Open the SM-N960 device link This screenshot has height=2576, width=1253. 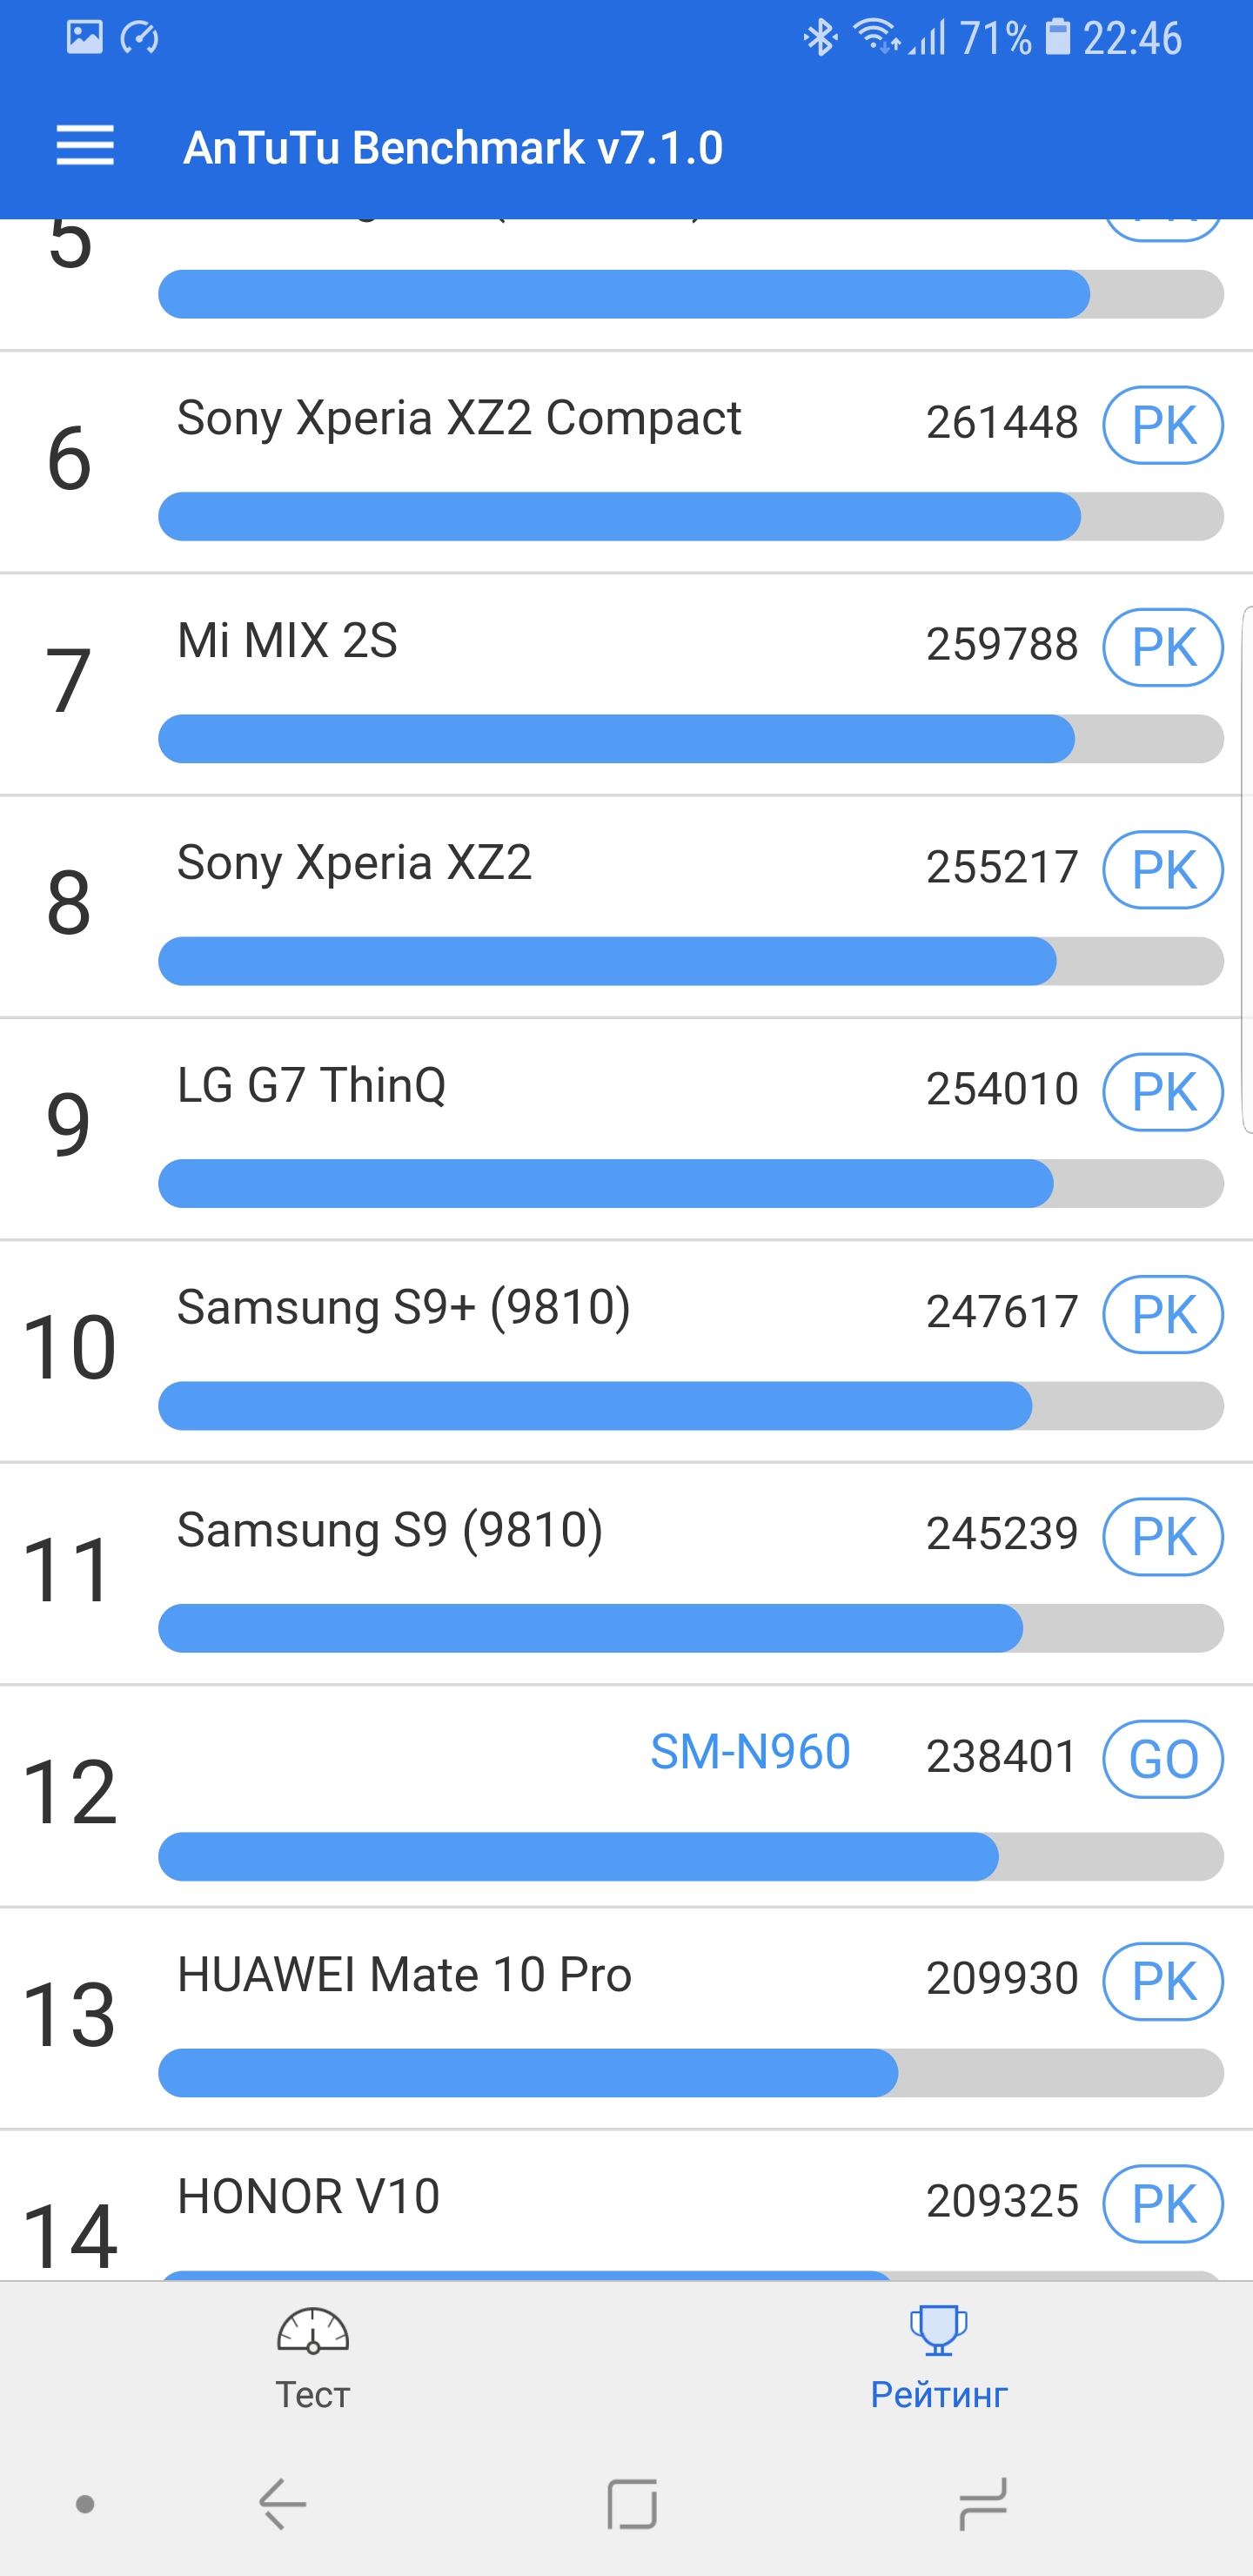(750, 1753)
